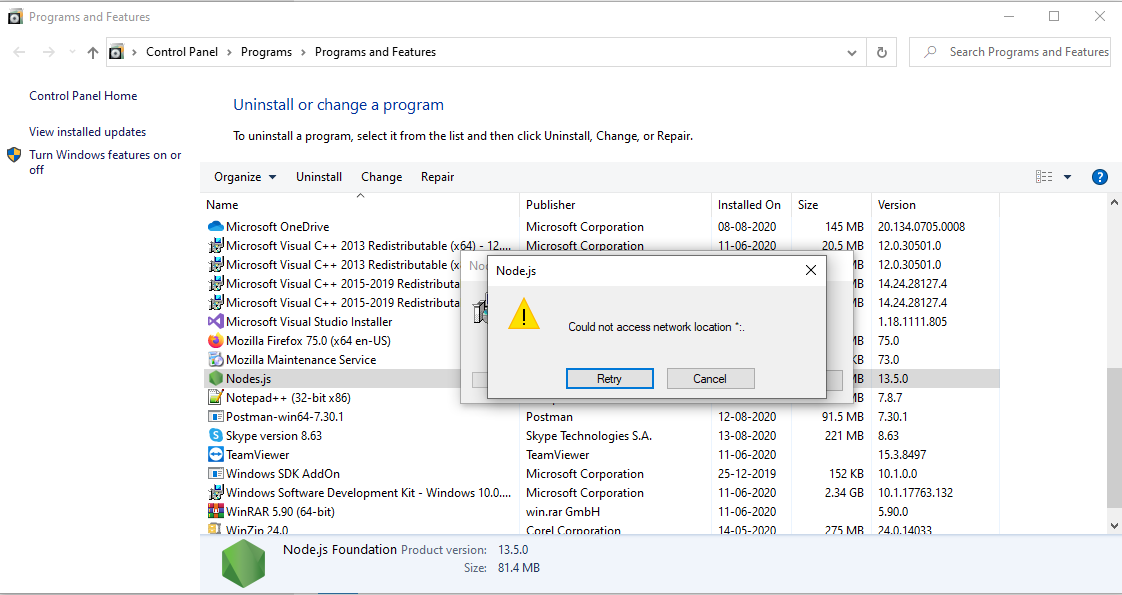
Task: Navigate back with the Back arrow
Action: coord(19,52)
